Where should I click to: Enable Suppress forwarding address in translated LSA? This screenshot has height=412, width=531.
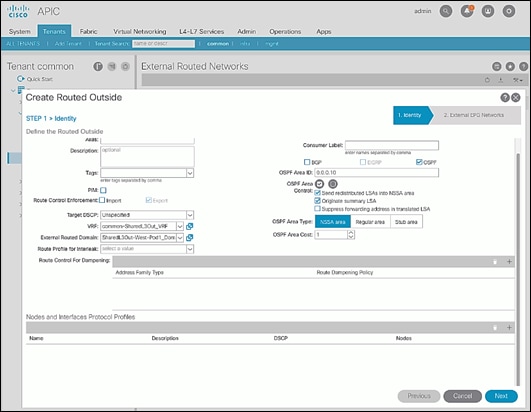(x=317, y=209)
